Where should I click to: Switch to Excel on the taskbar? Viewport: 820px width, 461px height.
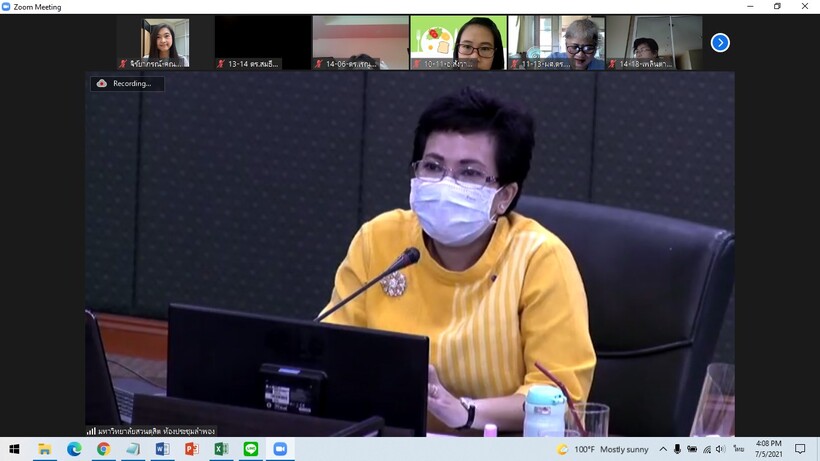point(221,449)
